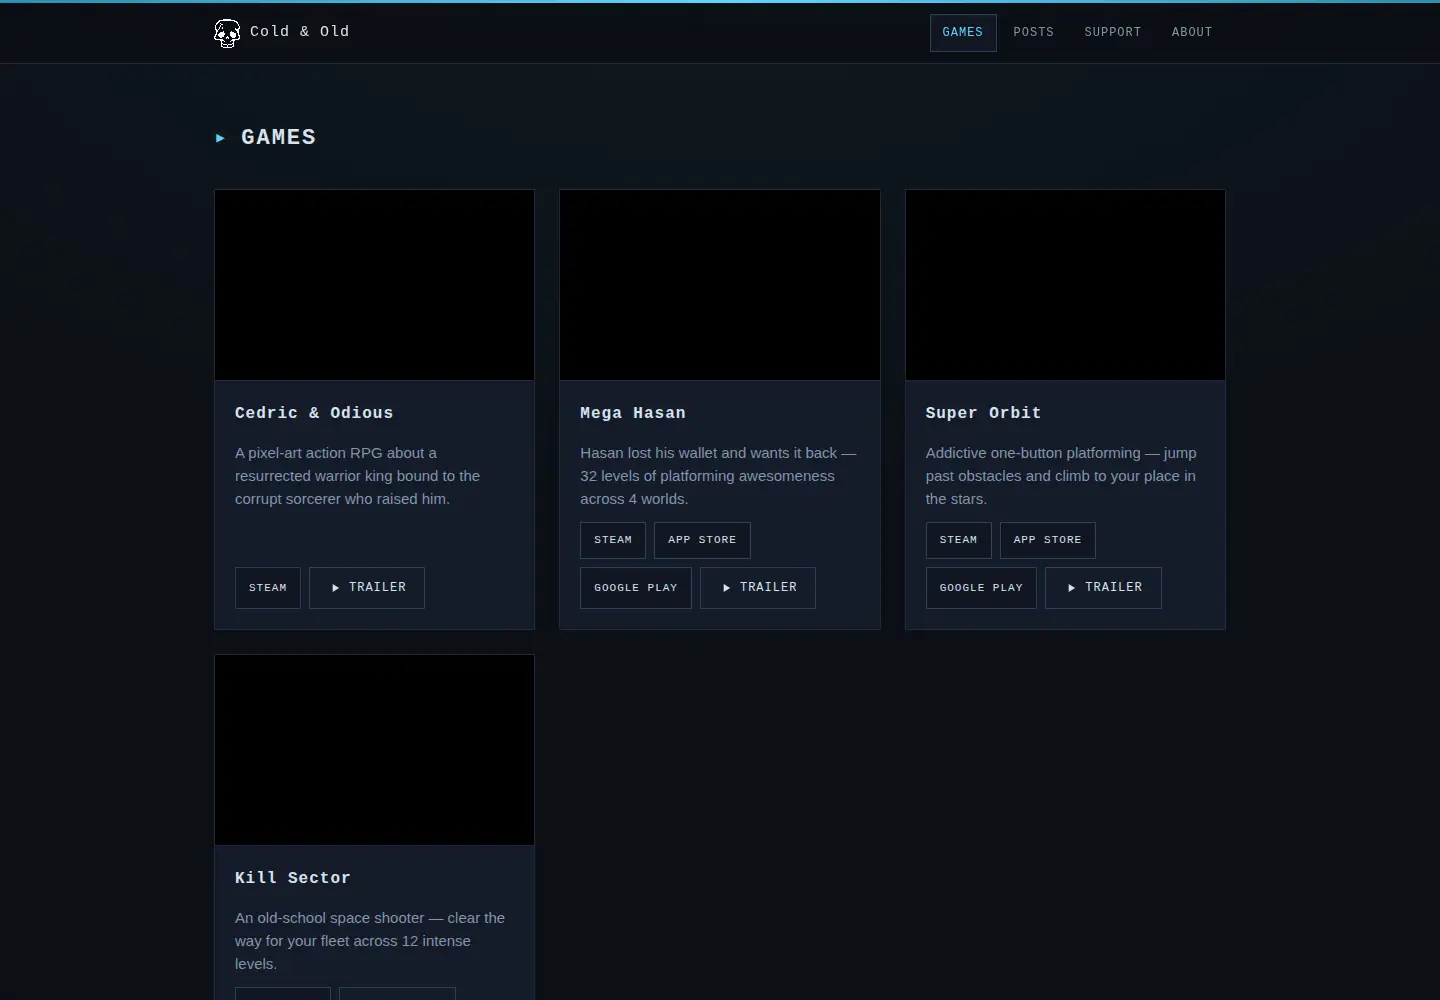
Task: Open the Kill Sector title
Action: (x=293, y=878)
